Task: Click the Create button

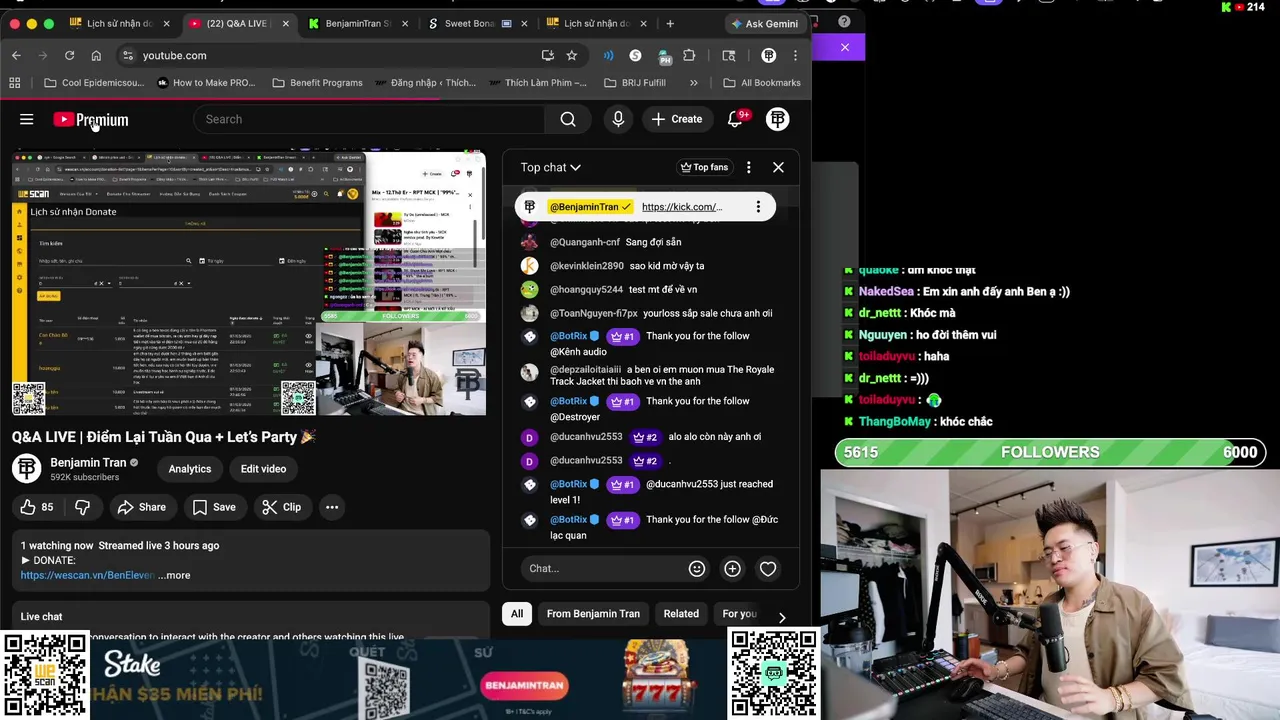Action: pyautogui.click(x=676, y=119)
